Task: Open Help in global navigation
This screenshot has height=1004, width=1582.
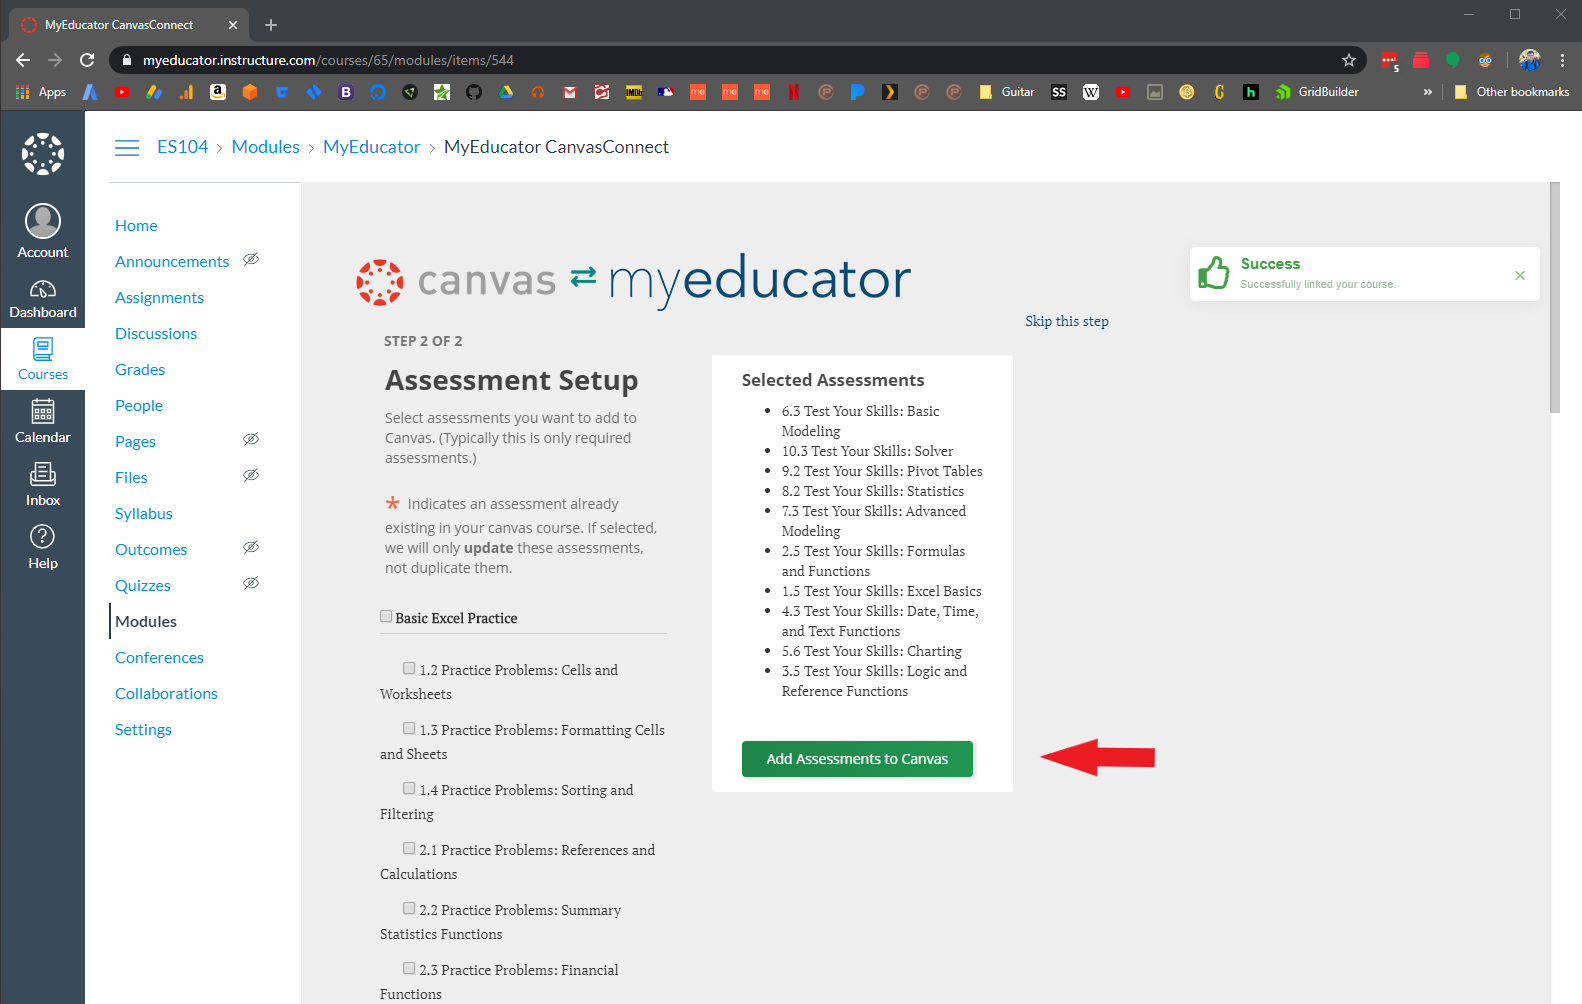Action: [43, 547]
